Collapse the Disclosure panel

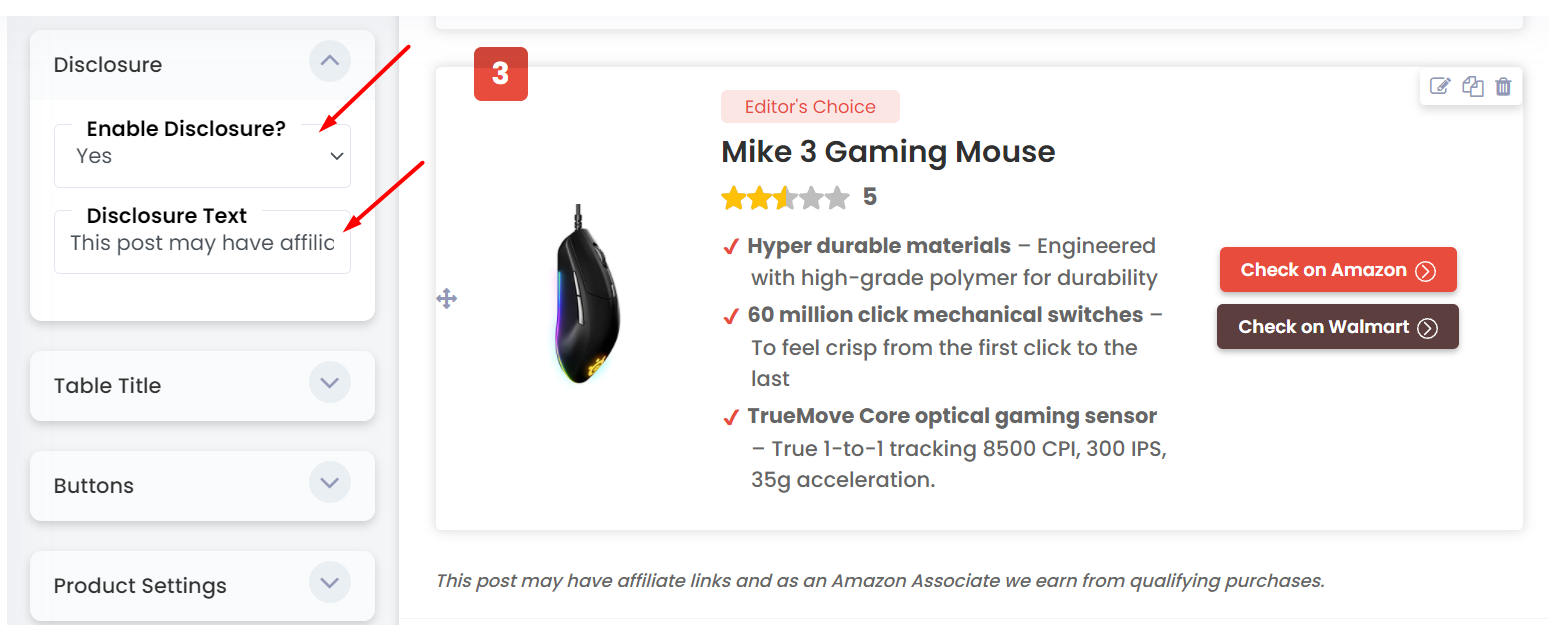pos(330,61)
